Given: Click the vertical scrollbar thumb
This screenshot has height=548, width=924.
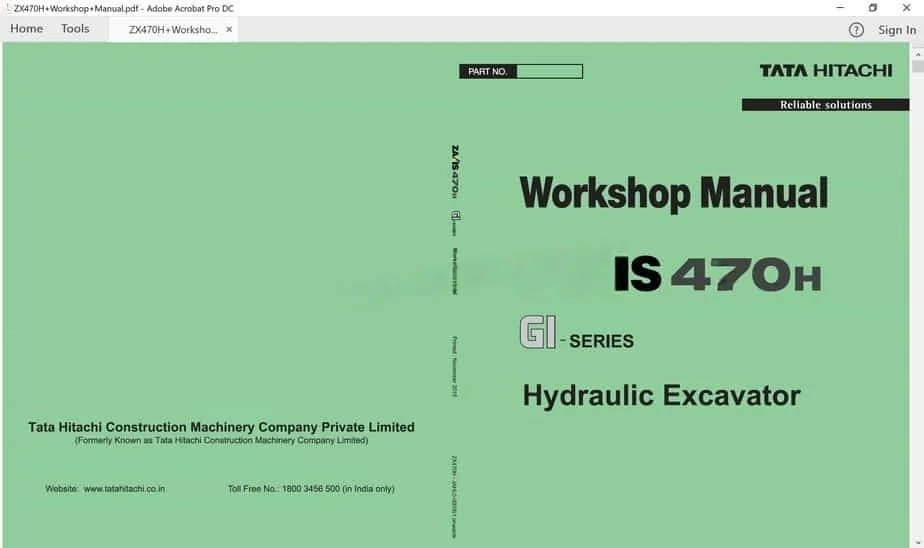Looking at the screenshot, I should point(918,66).
